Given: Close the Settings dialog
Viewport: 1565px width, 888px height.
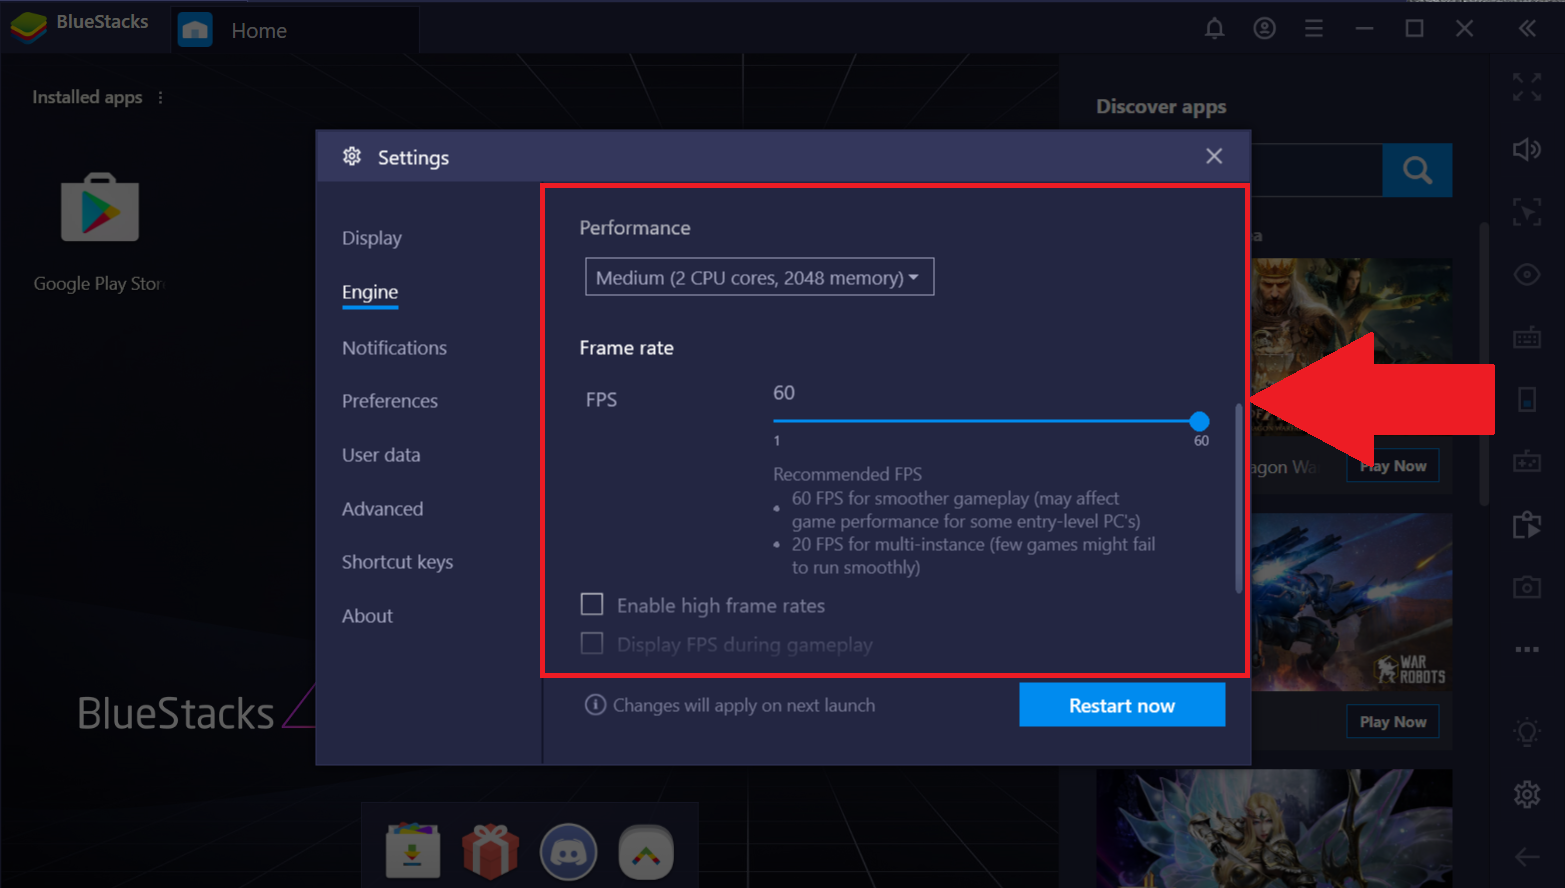Looking at the screenshot, I should point(1214,156).
